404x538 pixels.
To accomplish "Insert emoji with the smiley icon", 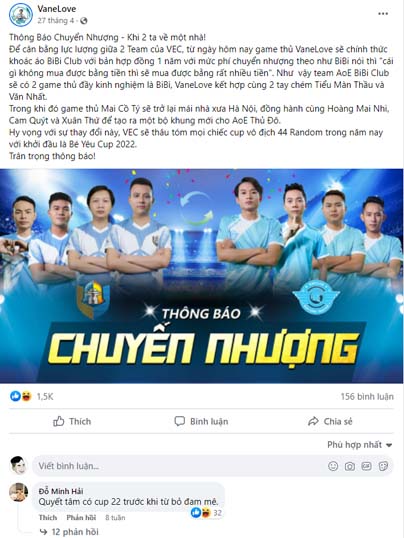I will [x=333, y=466].
